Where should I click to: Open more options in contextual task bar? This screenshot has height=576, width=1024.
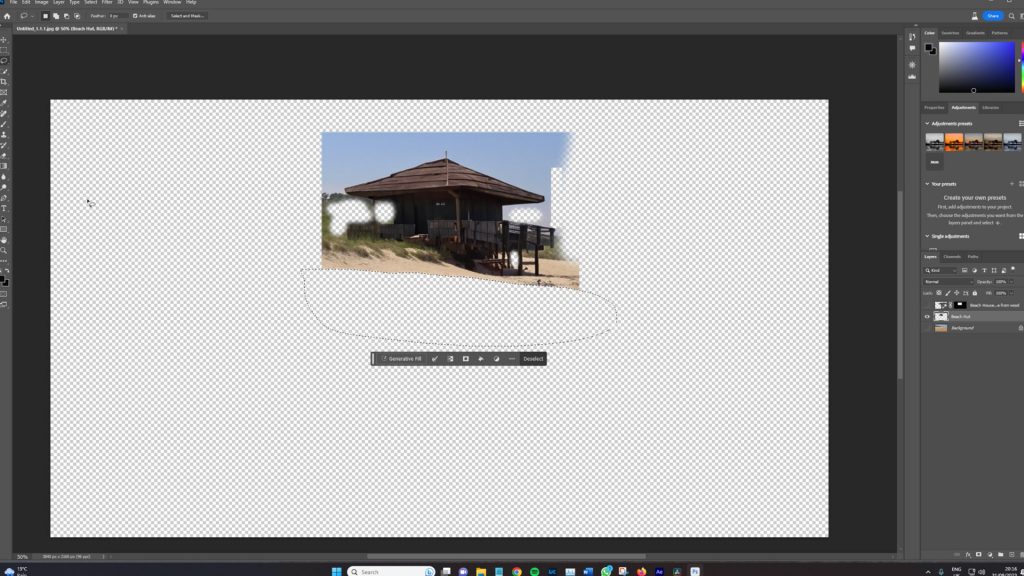coord(511,359)
